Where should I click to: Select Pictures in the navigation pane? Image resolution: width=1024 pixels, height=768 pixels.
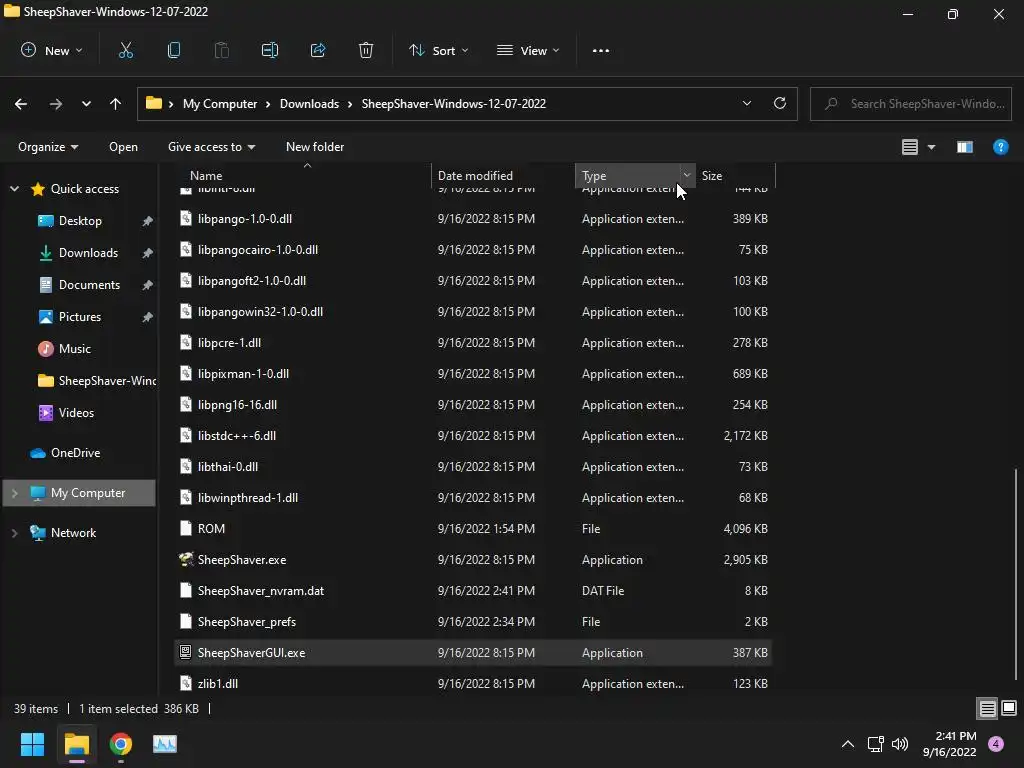click(80, 317)
